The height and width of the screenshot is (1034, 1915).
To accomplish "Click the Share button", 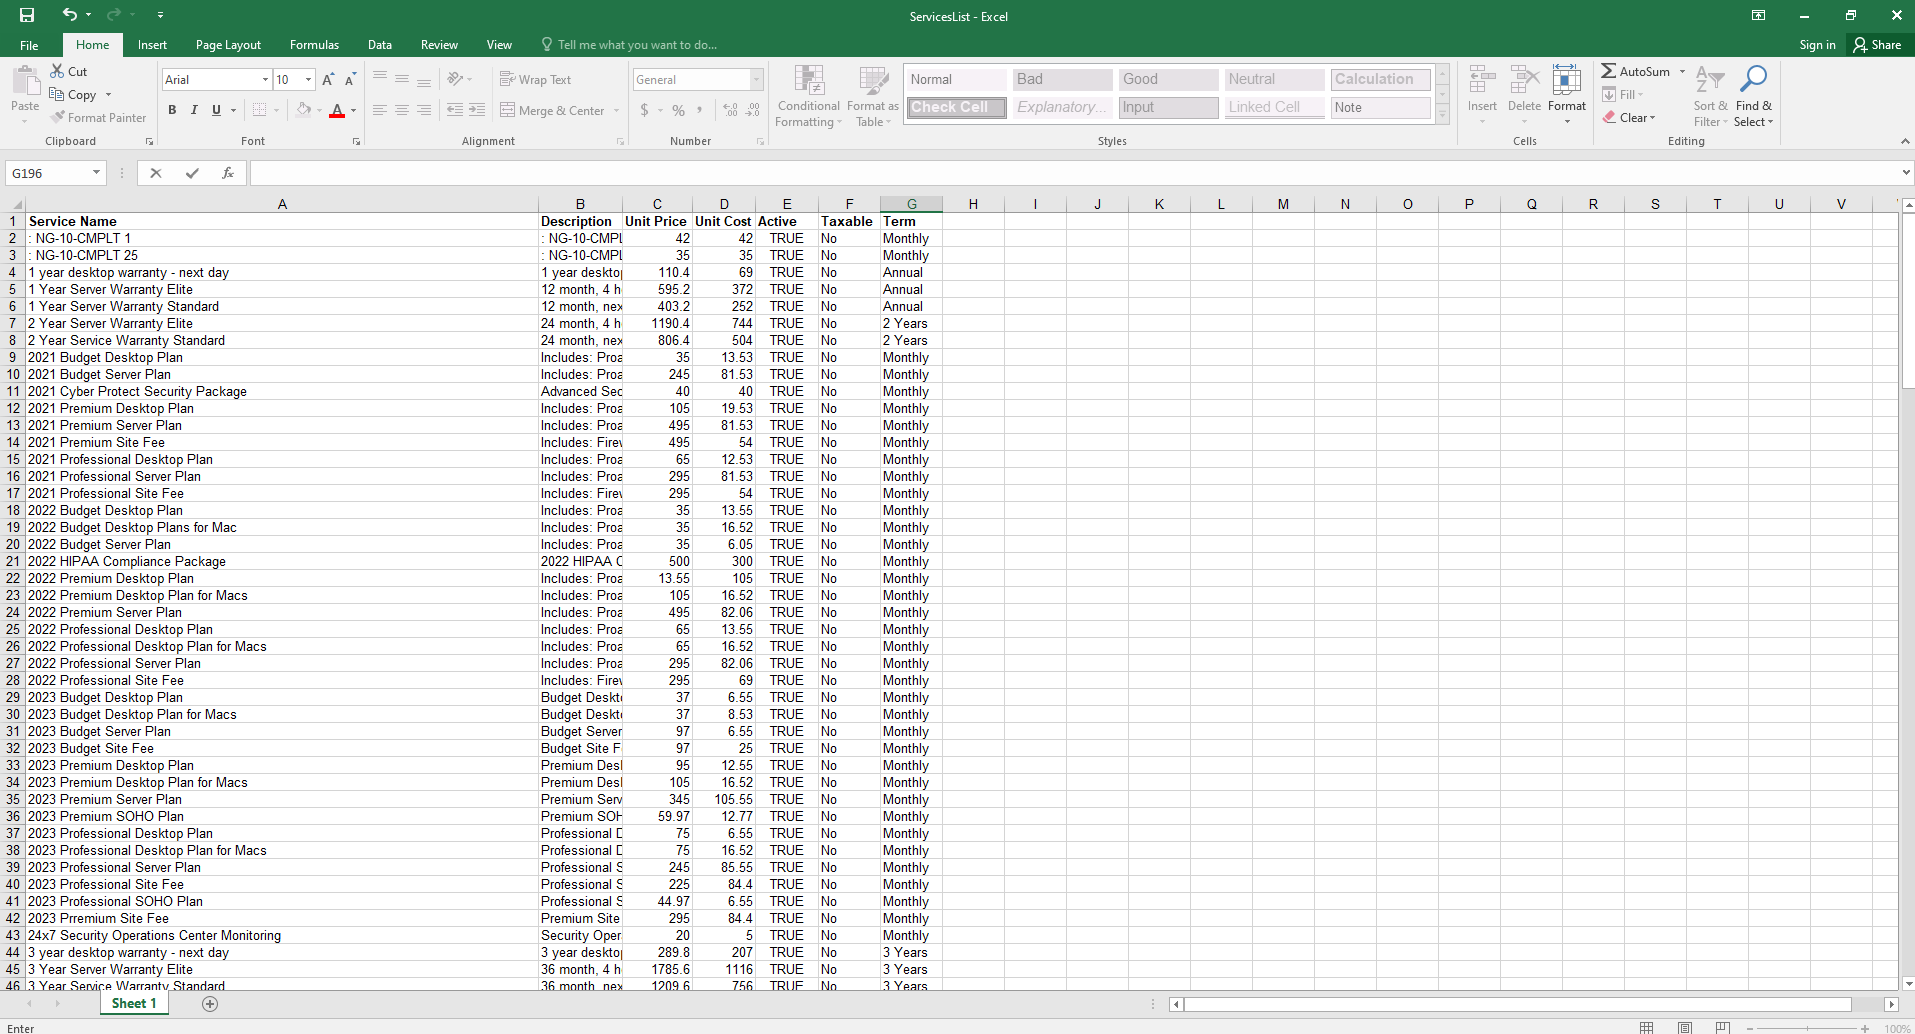I will tap(1877, 45).
